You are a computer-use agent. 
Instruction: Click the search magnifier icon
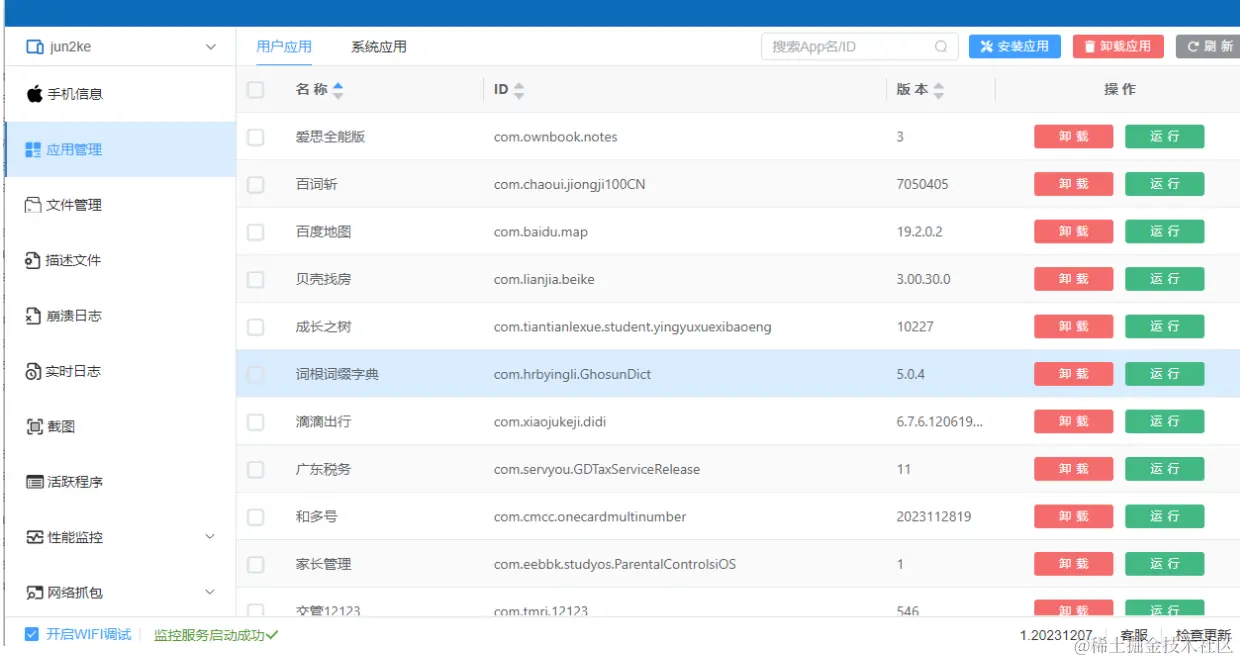click(x=941, y=46)
